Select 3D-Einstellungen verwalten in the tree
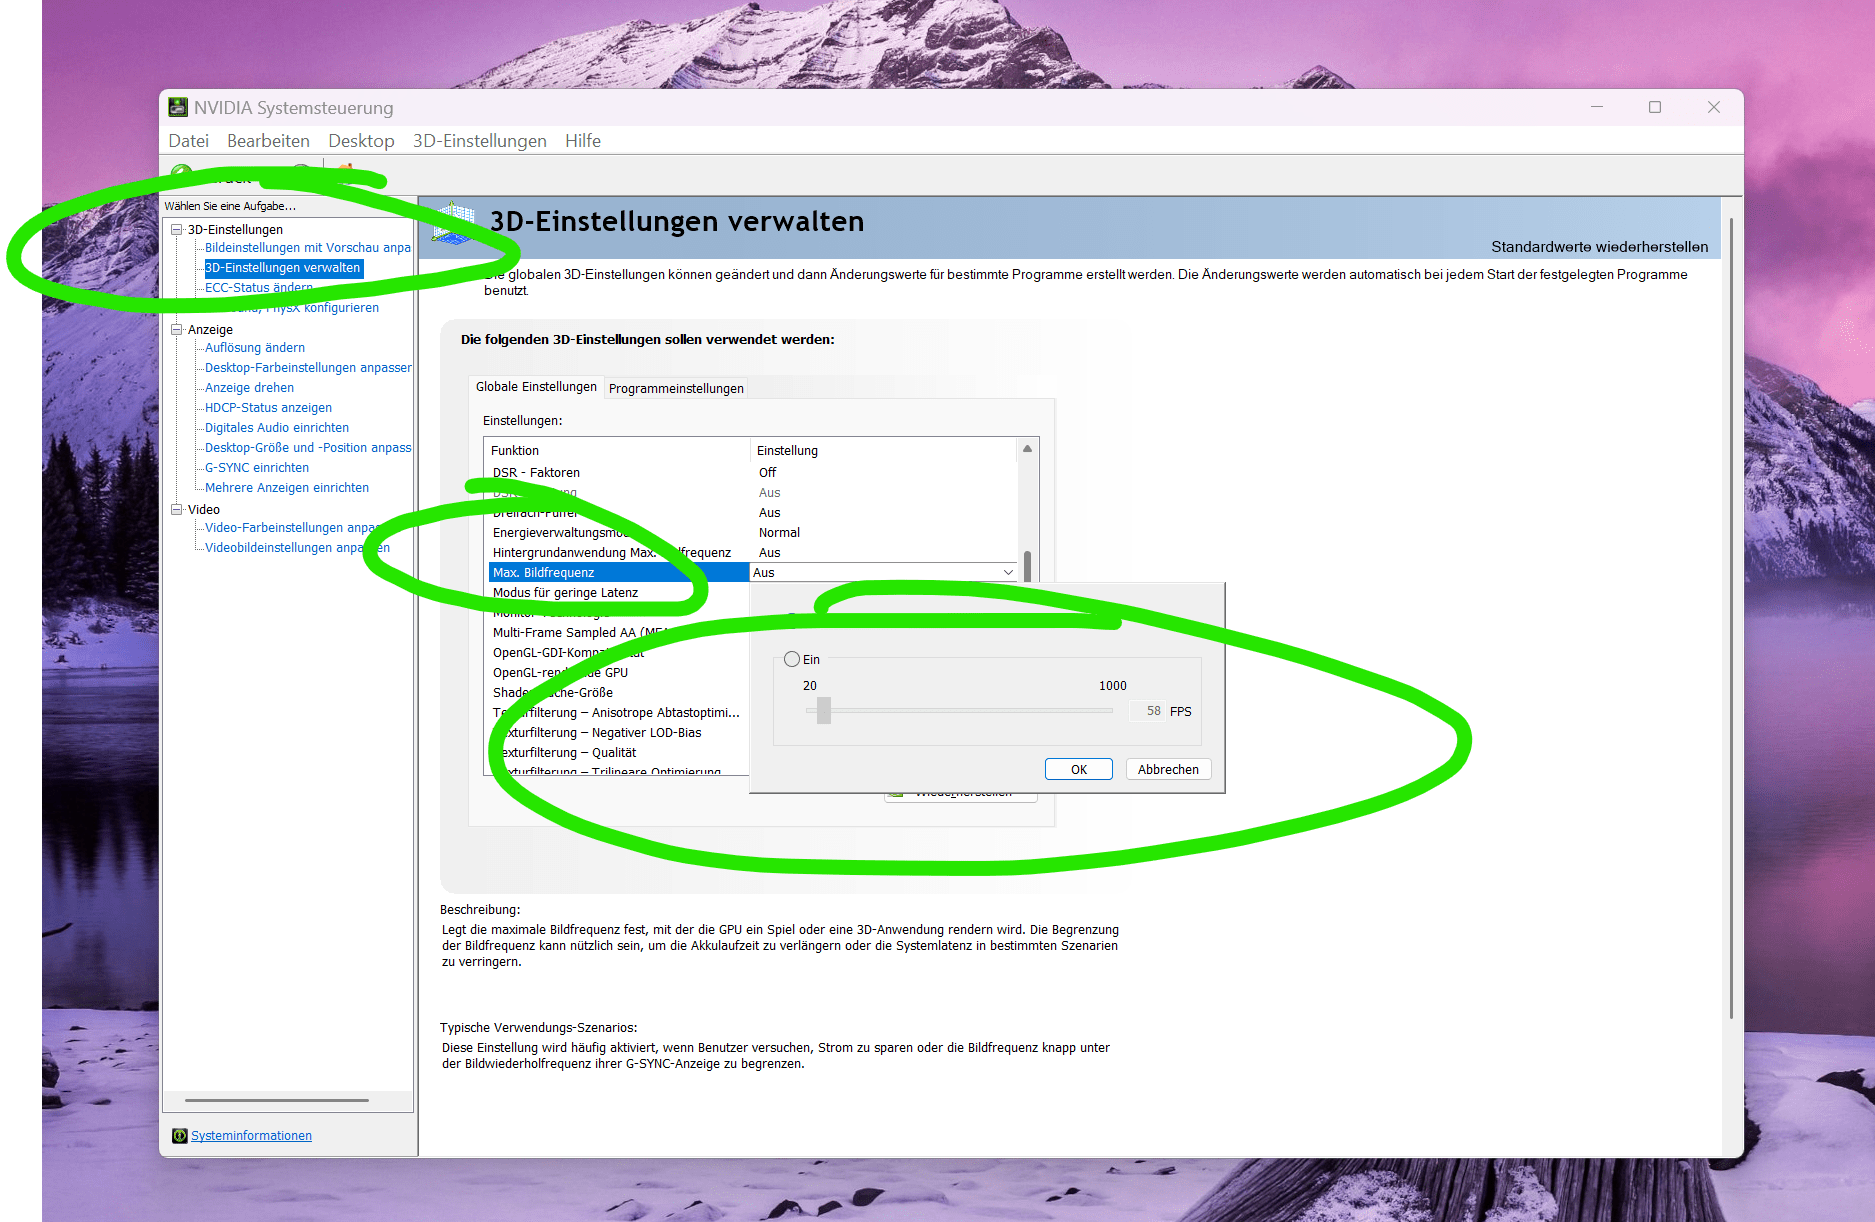 283,268
